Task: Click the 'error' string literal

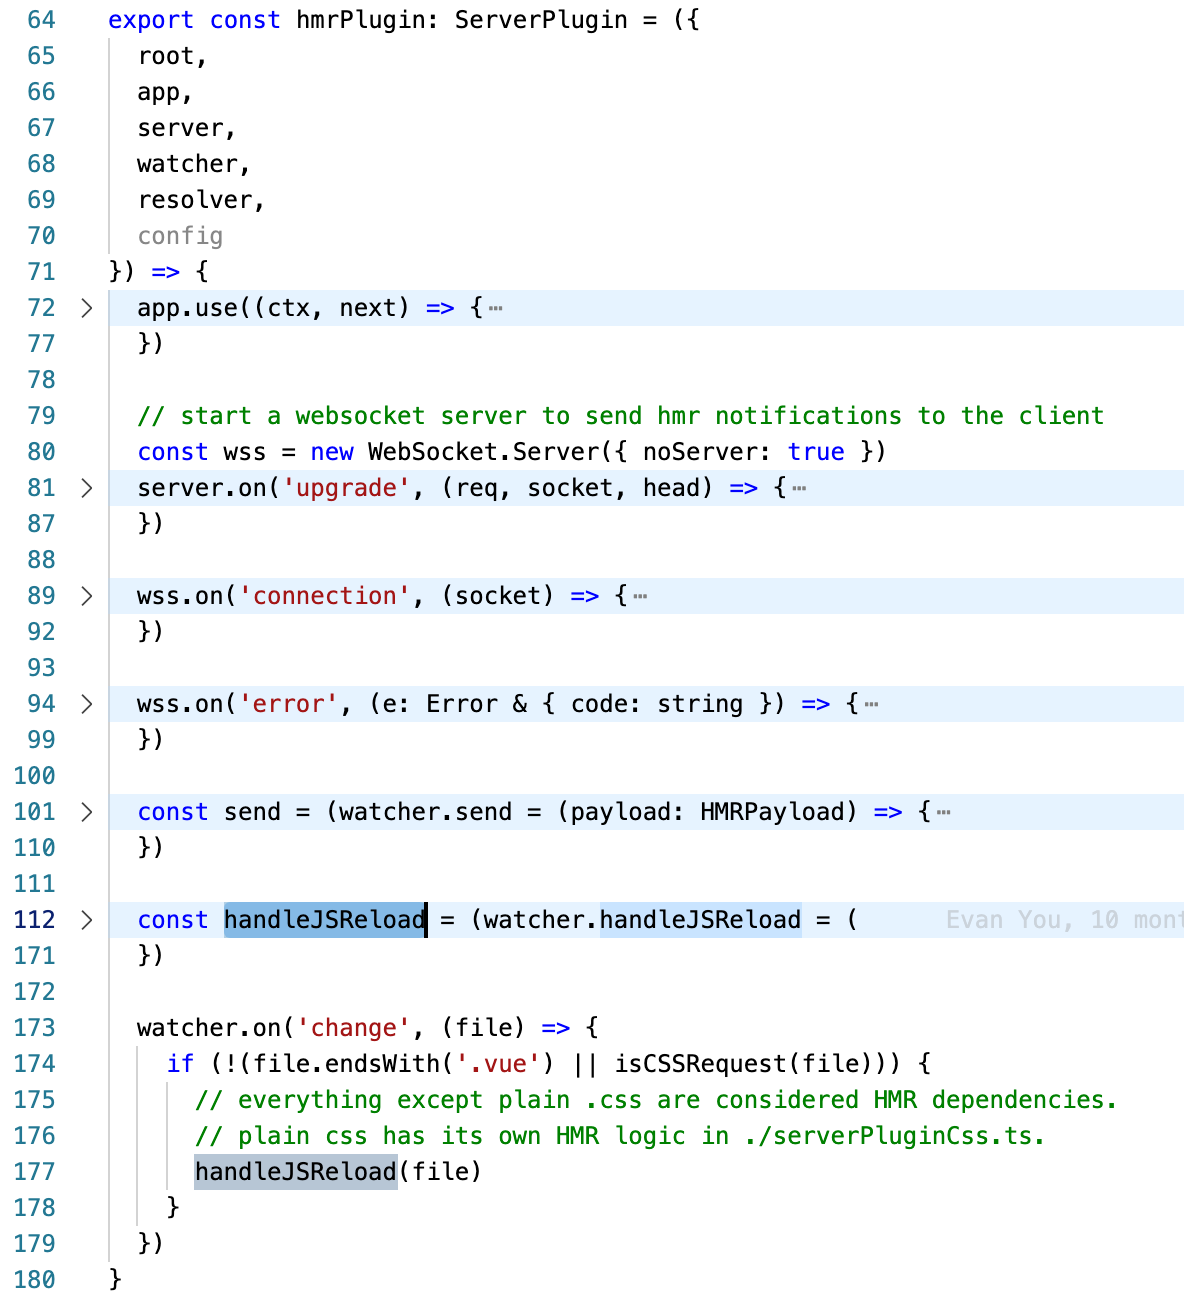Action: tap(289, 704)
